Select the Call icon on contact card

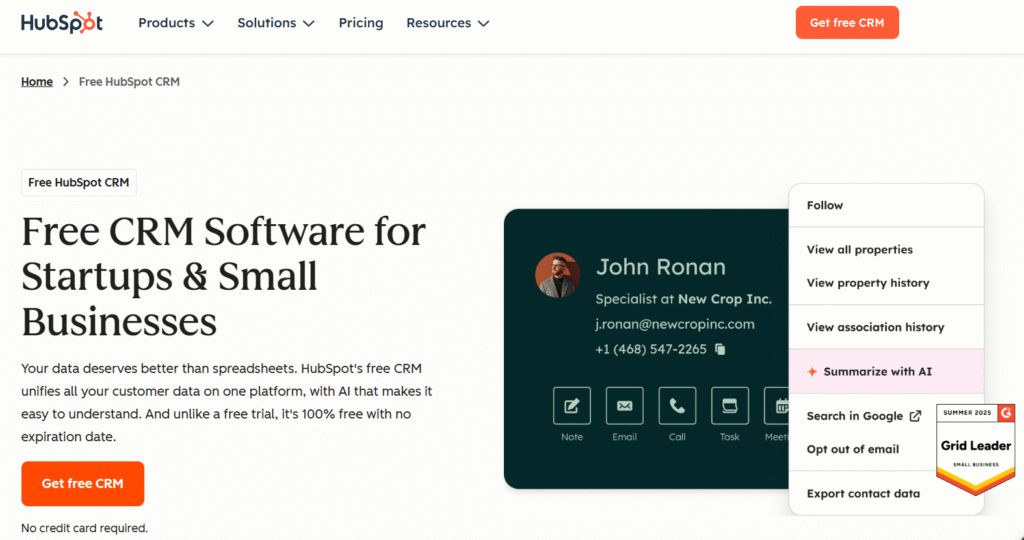[677, 406]
